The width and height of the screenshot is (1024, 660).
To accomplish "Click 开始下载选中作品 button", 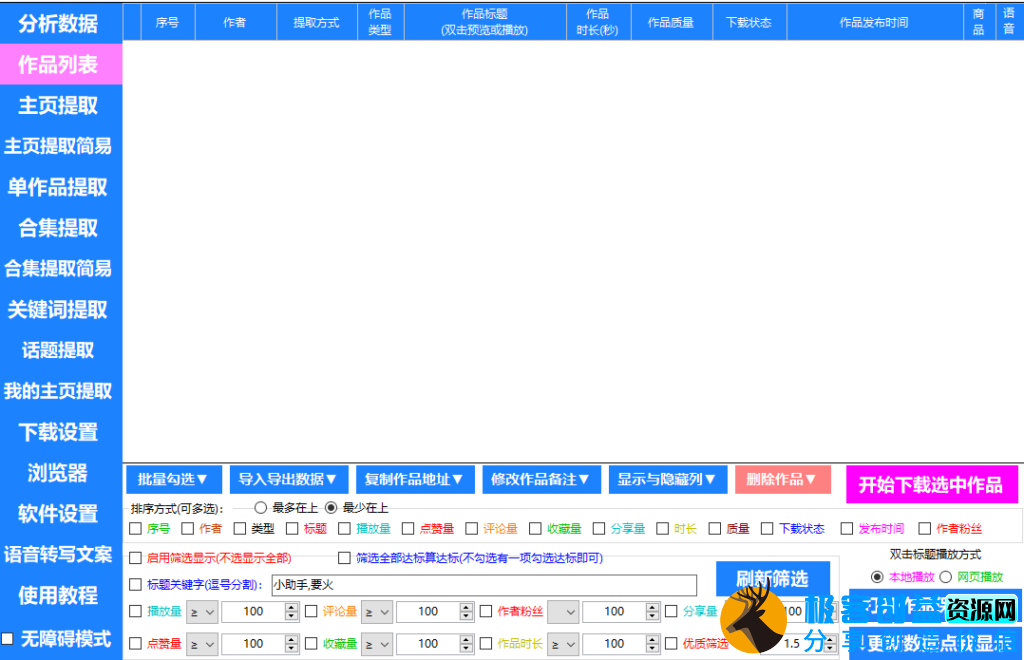I will (931, 485).
